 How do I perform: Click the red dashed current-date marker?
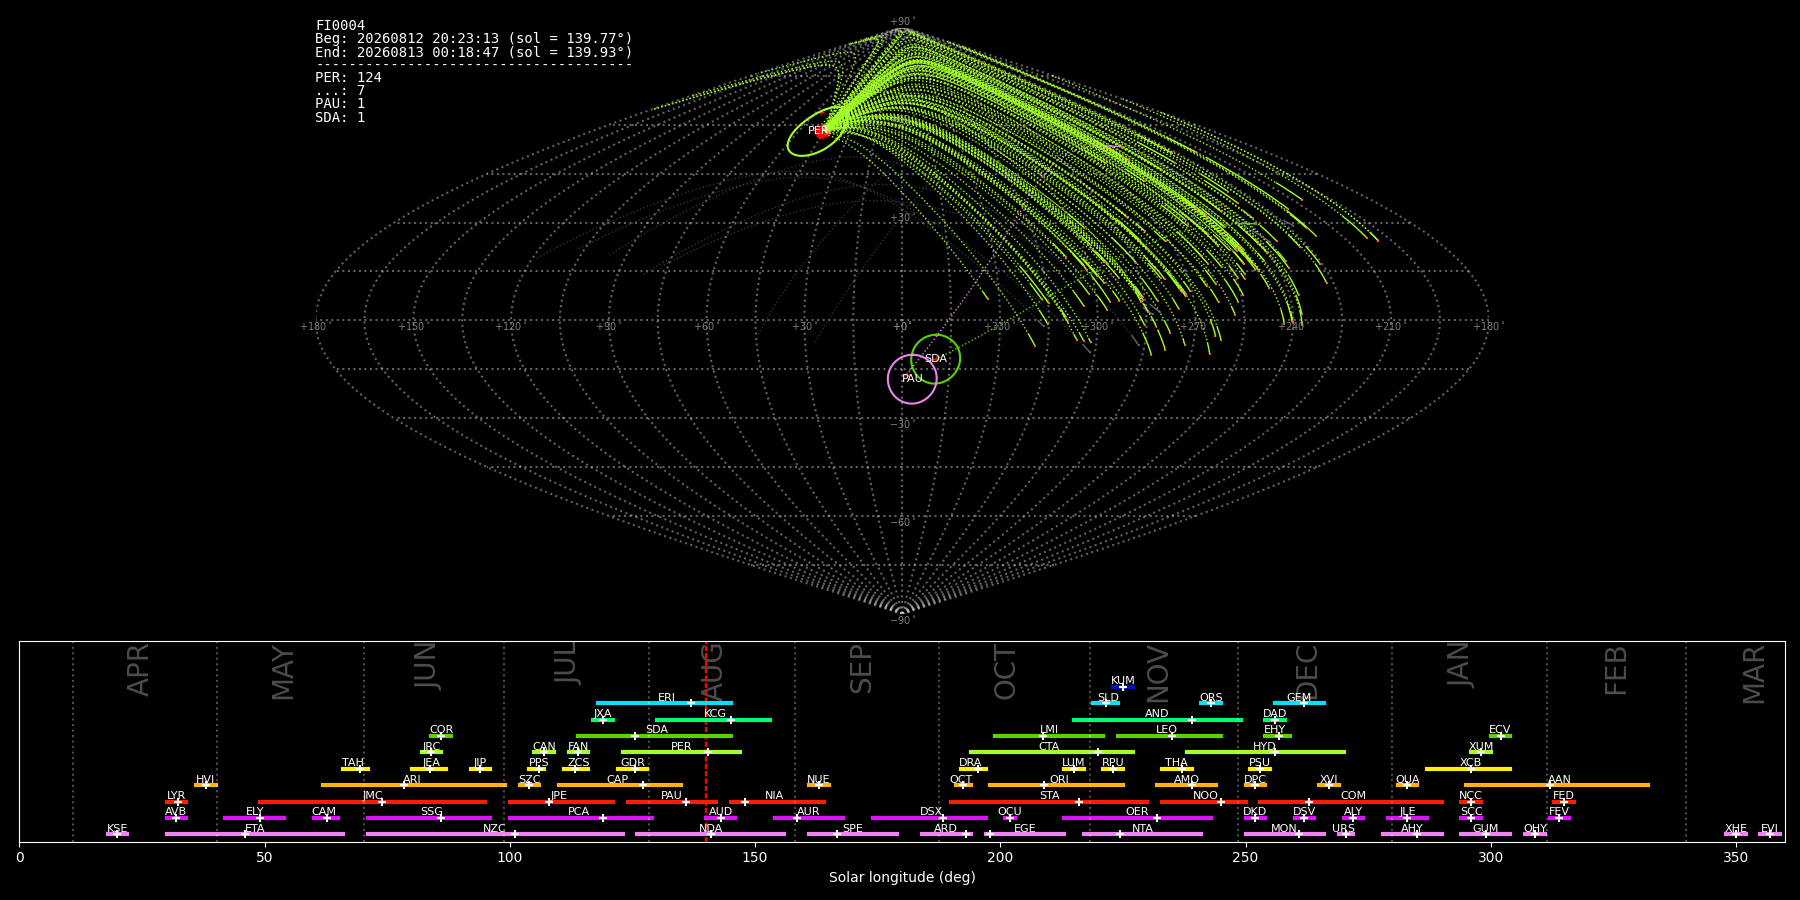(706, 741)
